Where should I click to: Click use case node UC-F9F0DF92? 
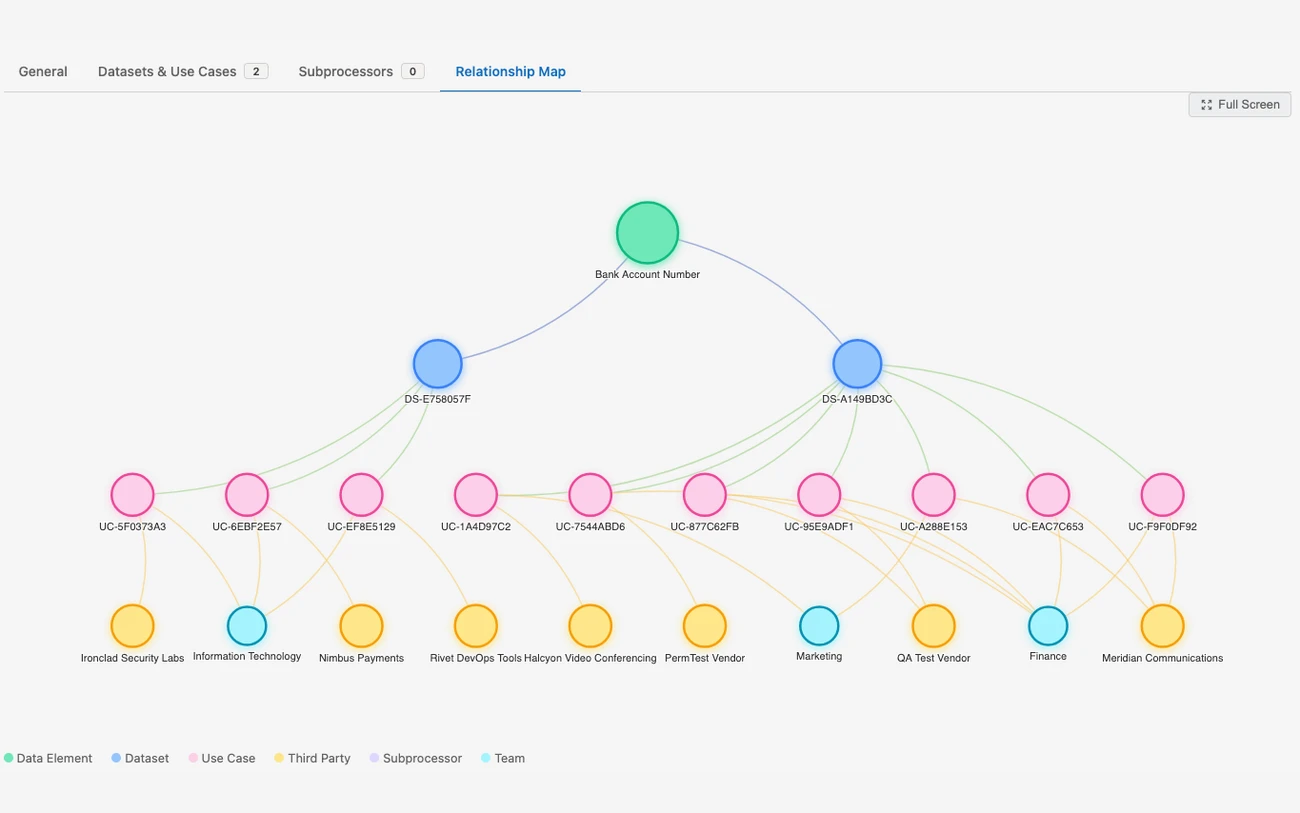point(1162,495)
